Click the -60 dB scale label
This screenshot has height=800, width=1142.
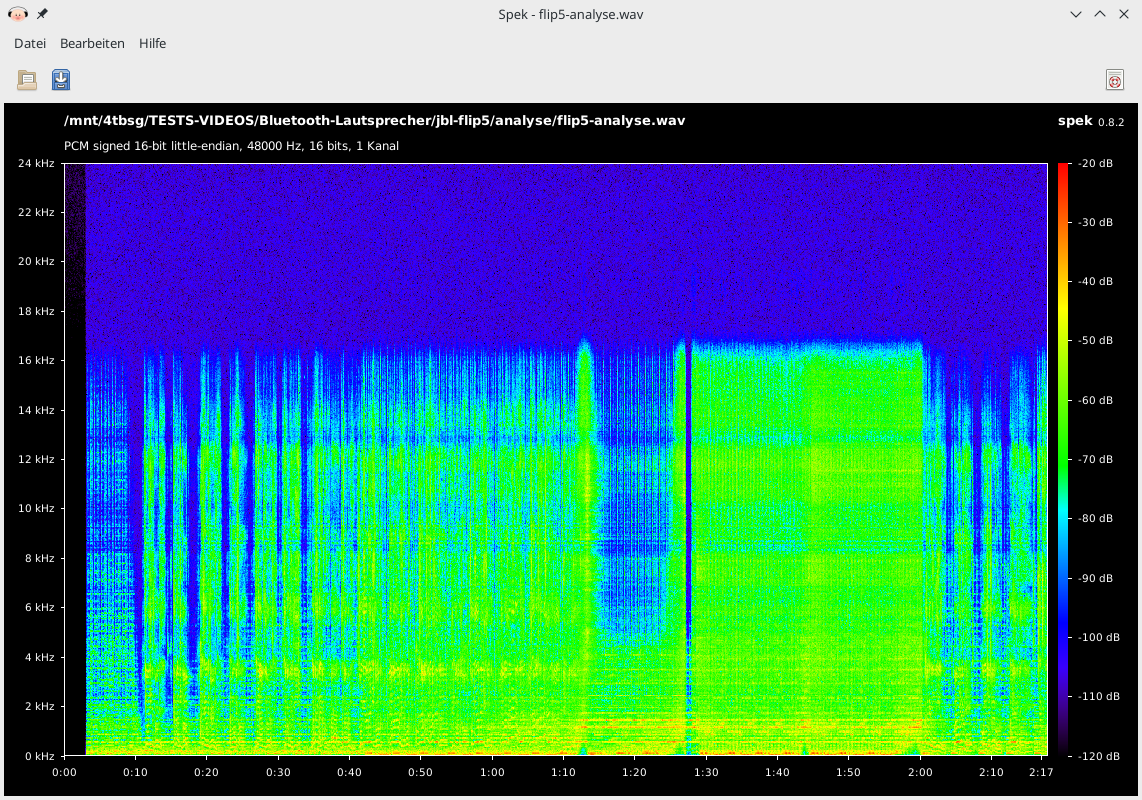tap(1095, 400)
